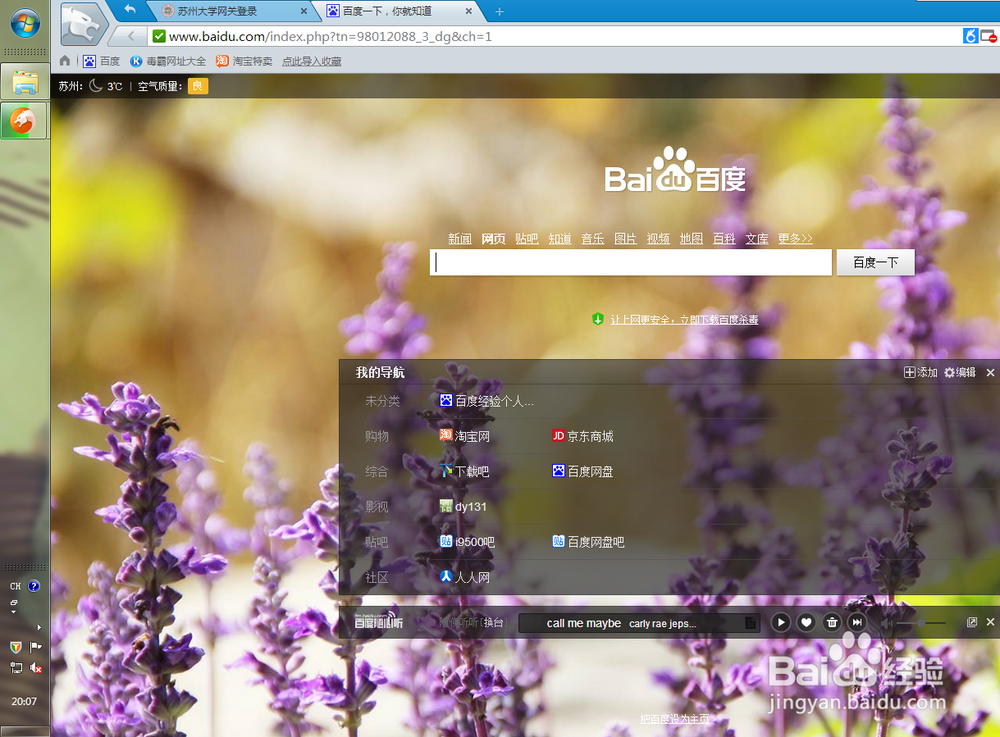Open the 淘宝特卖 bookmark

point(244,61)
